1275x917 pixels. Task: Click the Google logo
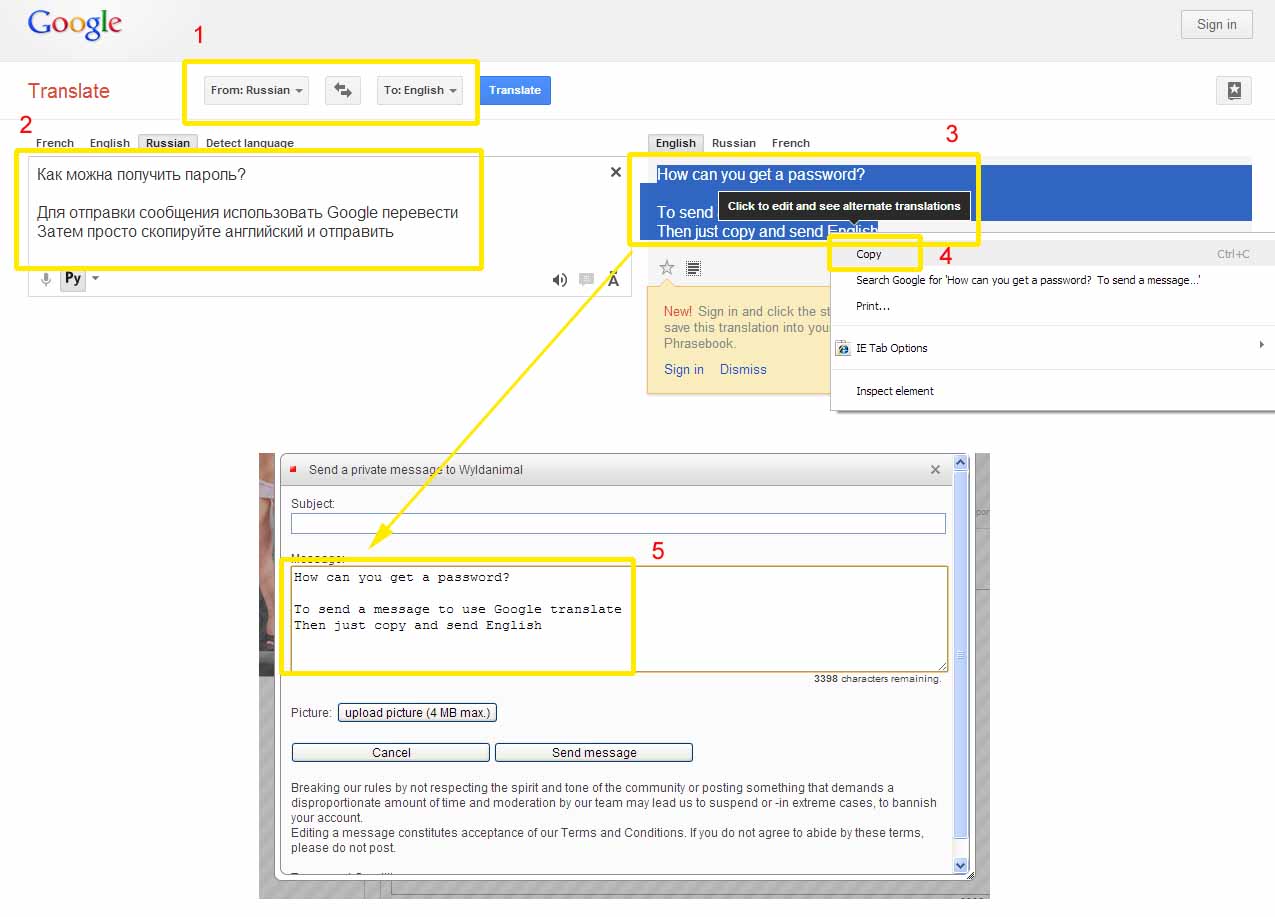click(75, 26)
